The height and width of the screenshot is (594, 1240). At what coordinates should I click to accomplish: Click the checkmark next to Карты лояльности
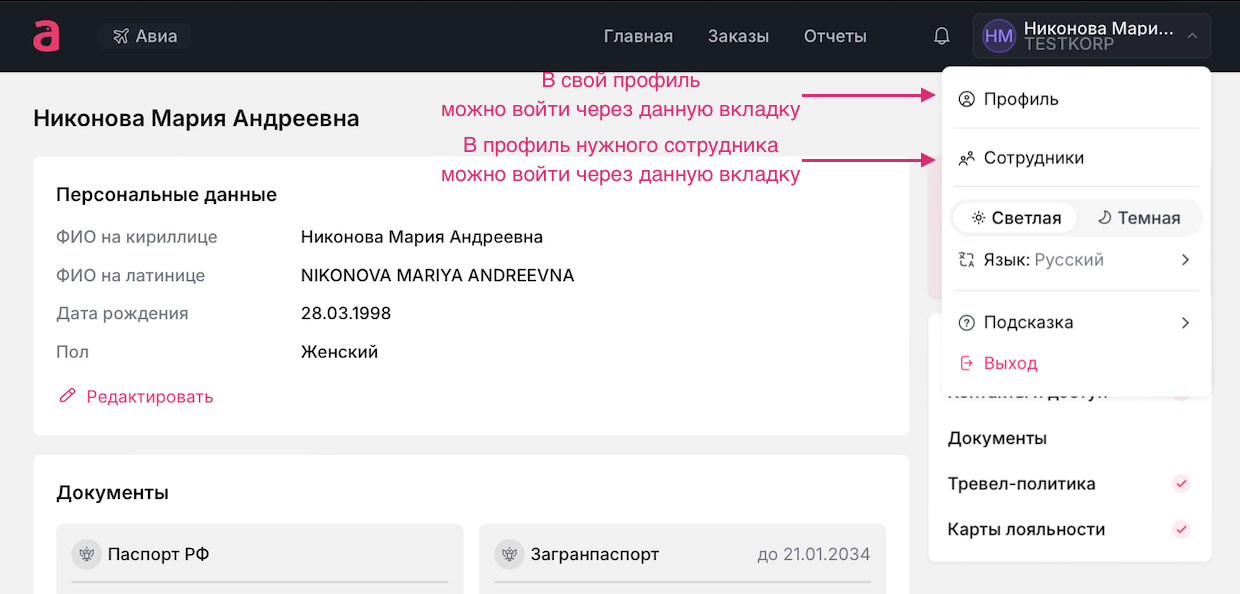[1181, 529]
